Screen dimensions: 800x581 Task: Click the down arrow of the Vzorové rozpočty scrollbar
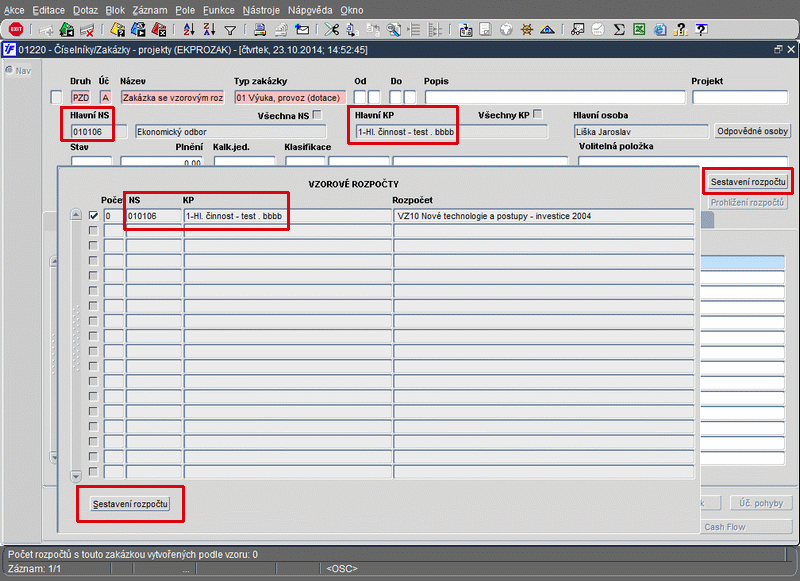click(76, 476)
